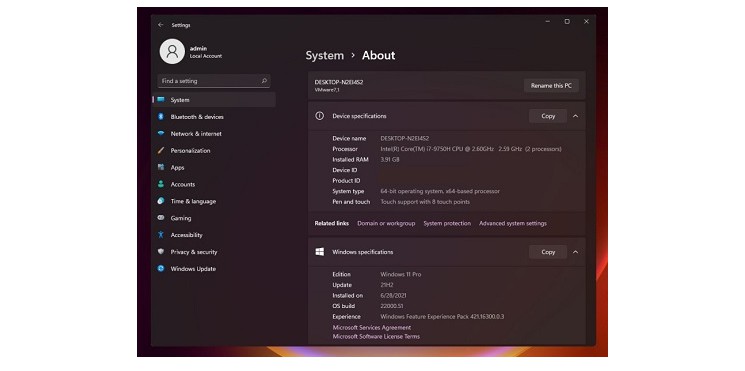Open Advanced system settings link
The image size is (745, 371).
click(x=513, y=223)
